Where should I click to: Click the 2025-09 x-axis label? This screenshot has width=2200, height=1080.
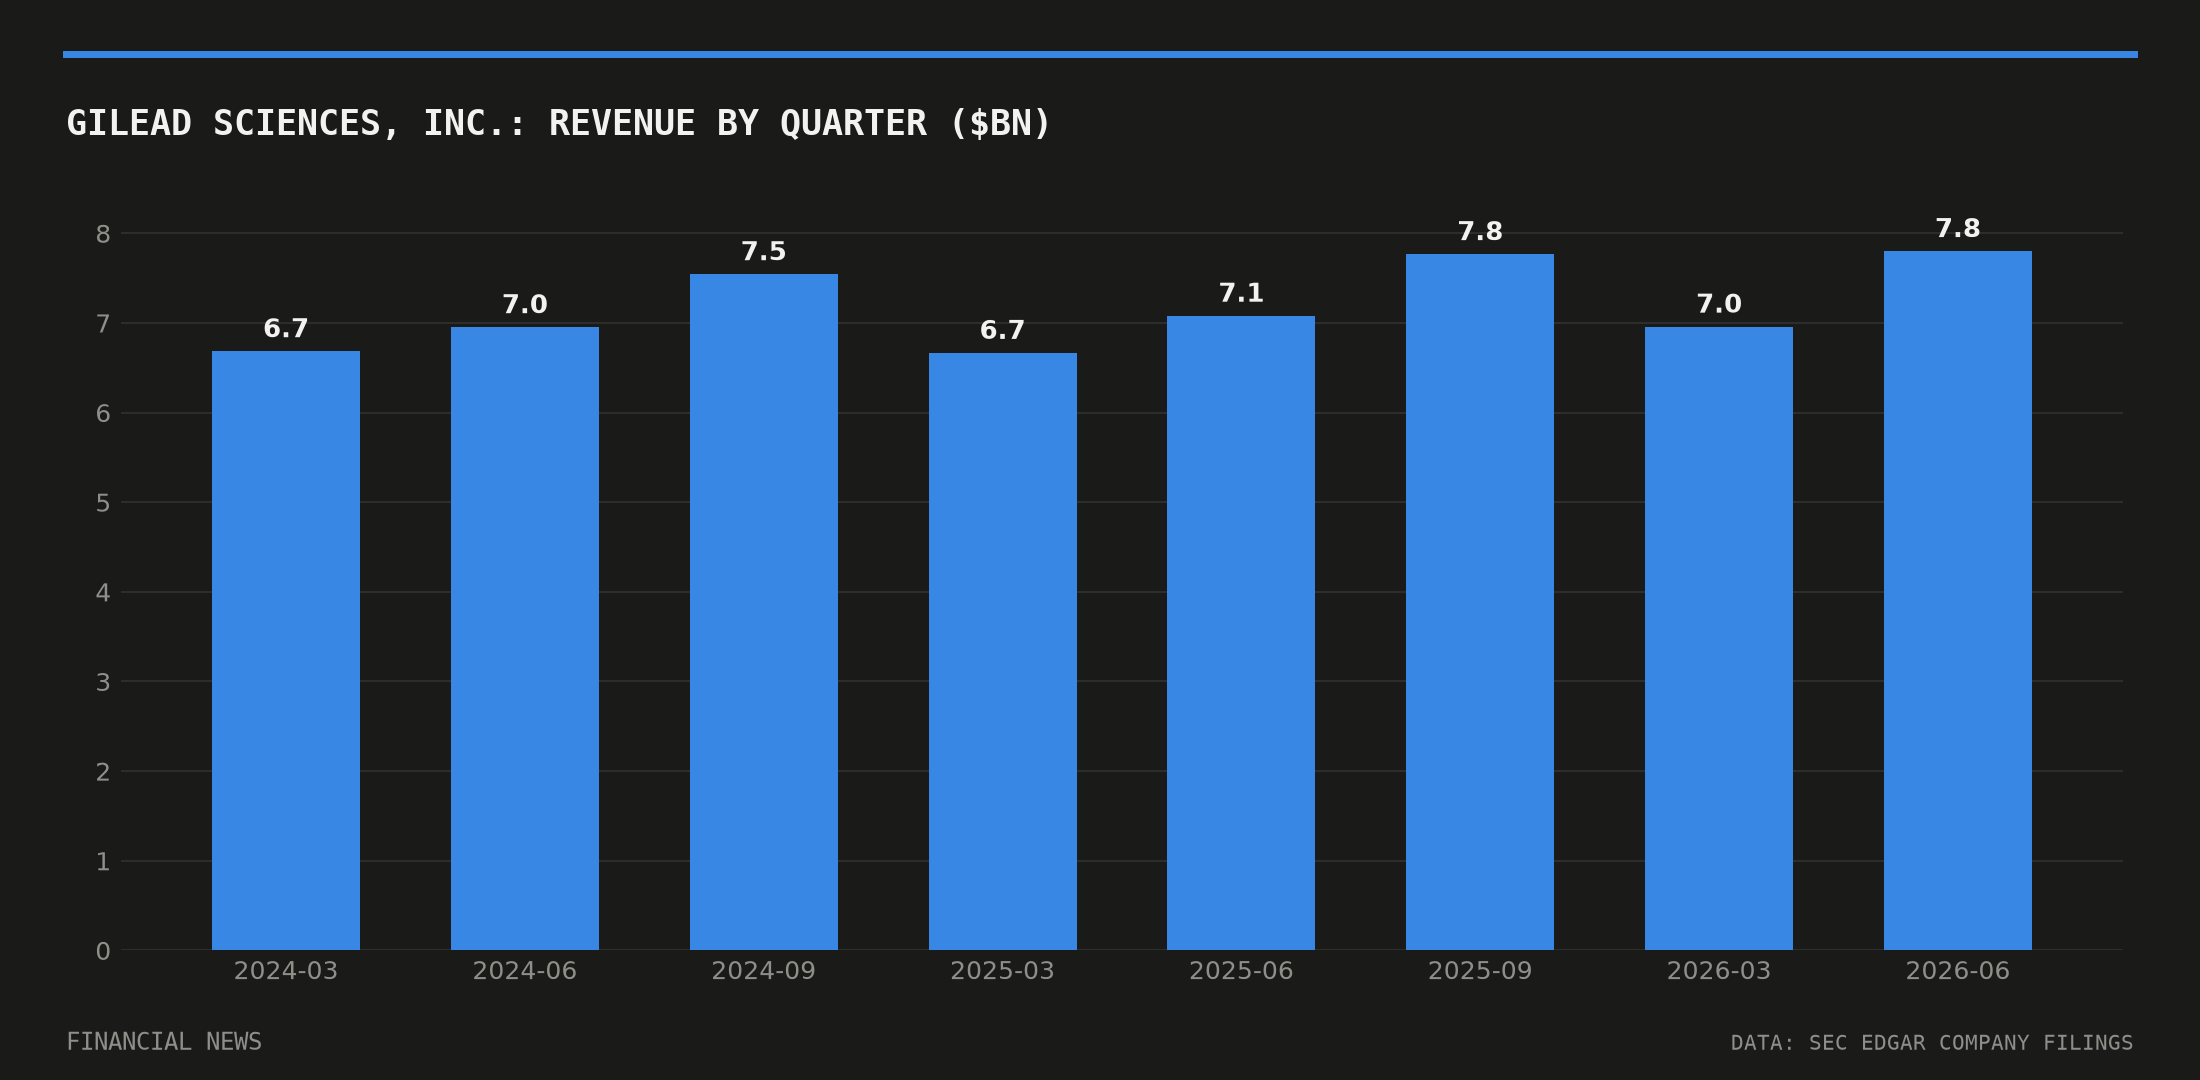[1480, 971]
